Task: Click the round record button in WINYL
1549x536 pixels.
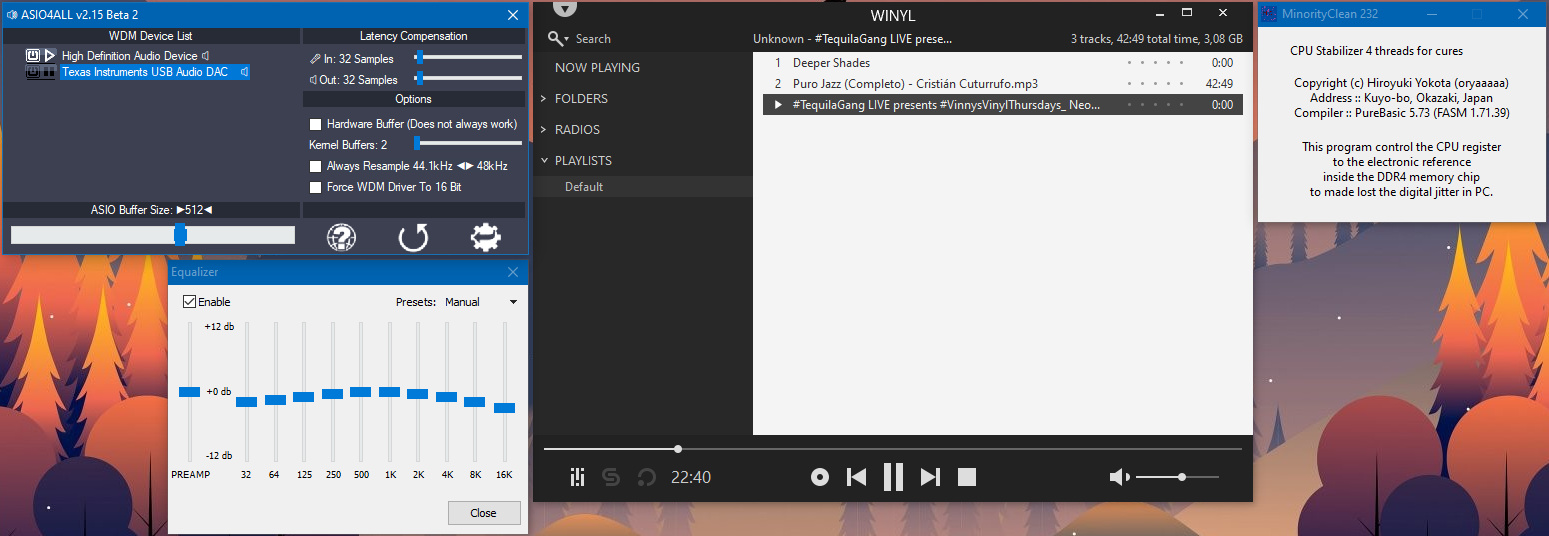Action: (820, 477)
